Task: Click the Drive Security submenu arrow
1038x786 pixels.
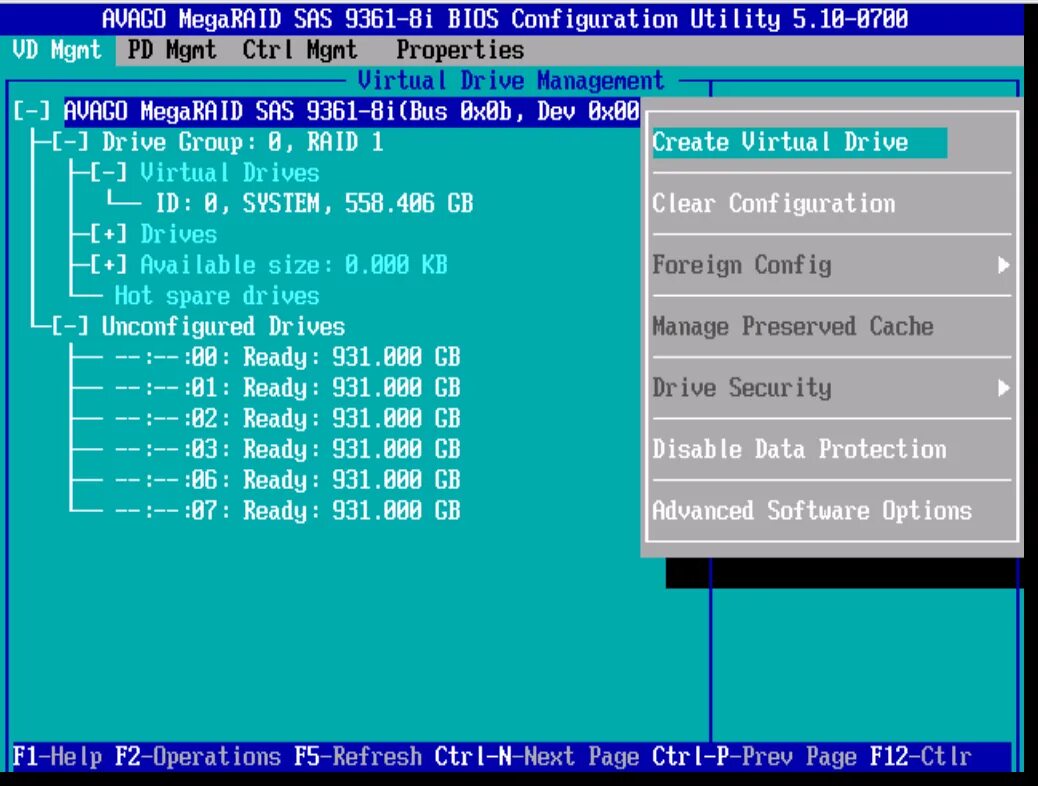Action: (1004, 388)
